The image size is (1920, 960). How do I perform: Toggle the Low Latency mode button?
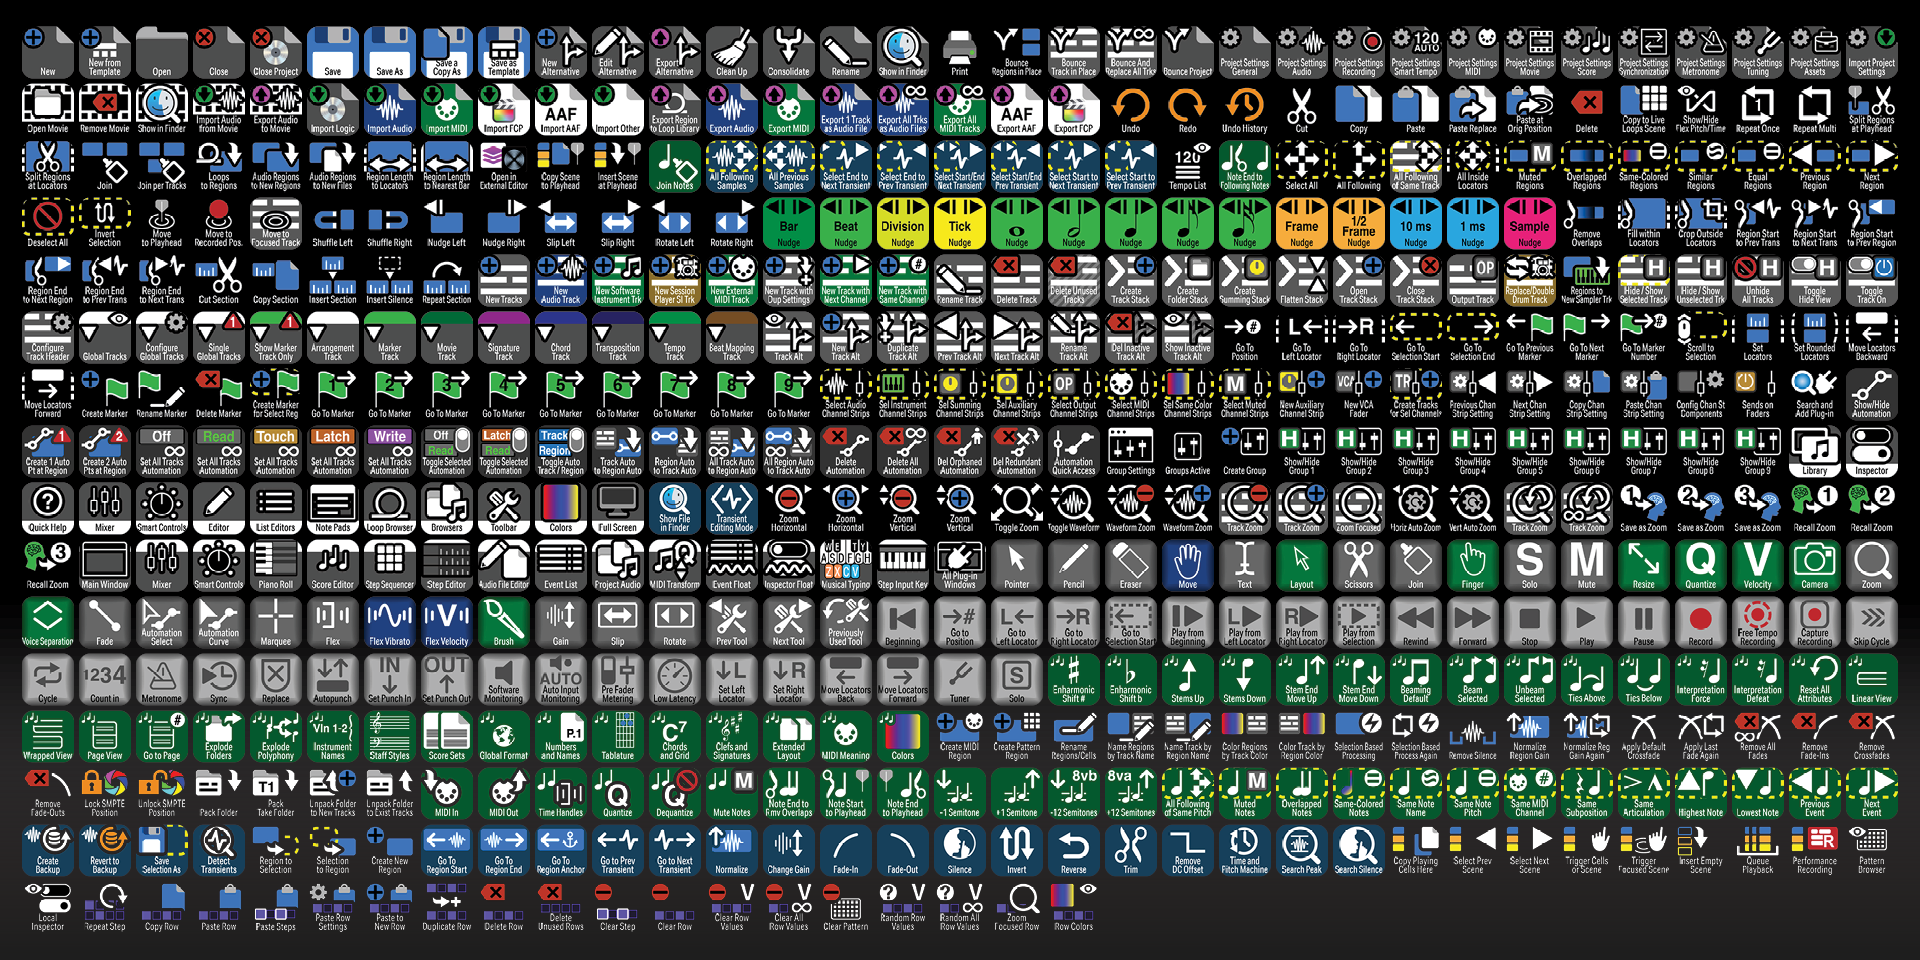(674, 679)
